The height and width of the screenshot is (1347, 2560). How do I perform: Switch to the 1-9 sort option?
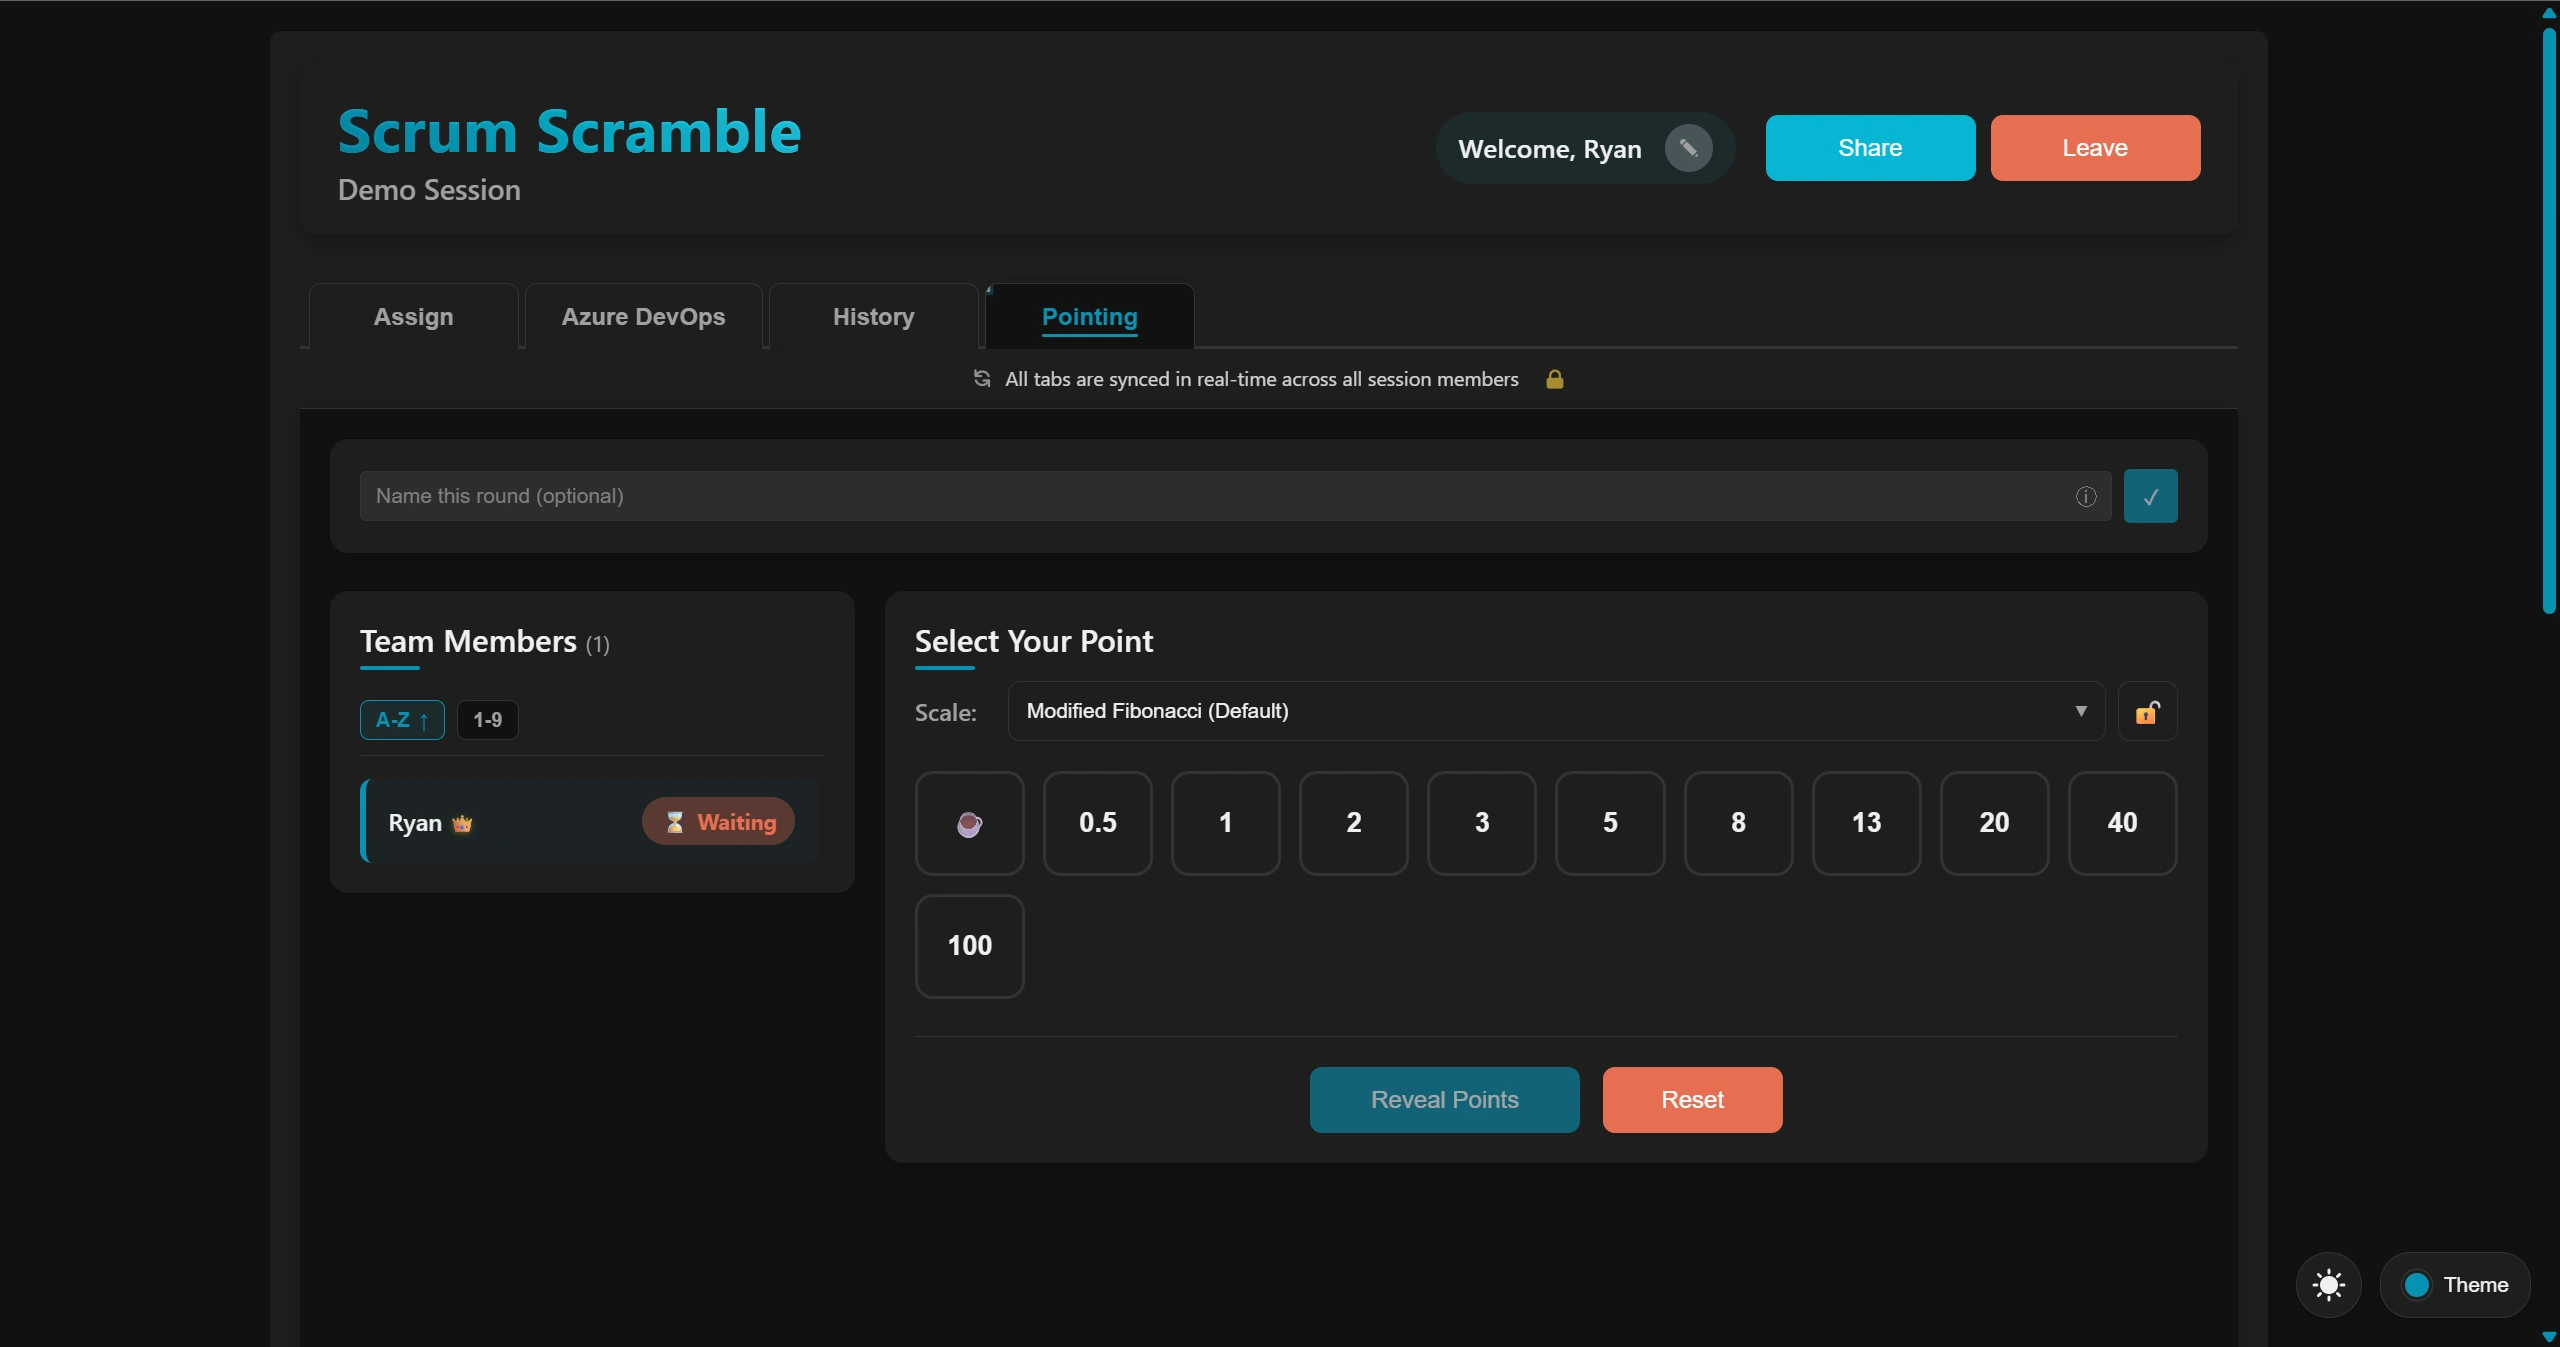pos(487,719)
